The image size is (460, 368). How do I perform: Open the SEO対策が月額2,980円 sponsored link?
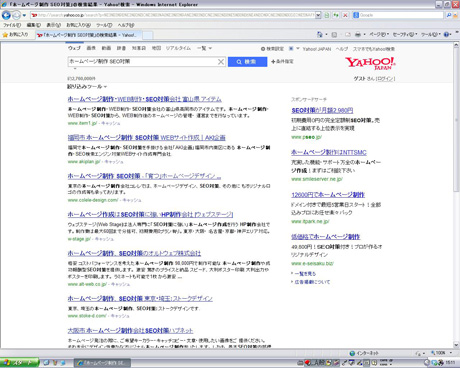click(322, 110)
